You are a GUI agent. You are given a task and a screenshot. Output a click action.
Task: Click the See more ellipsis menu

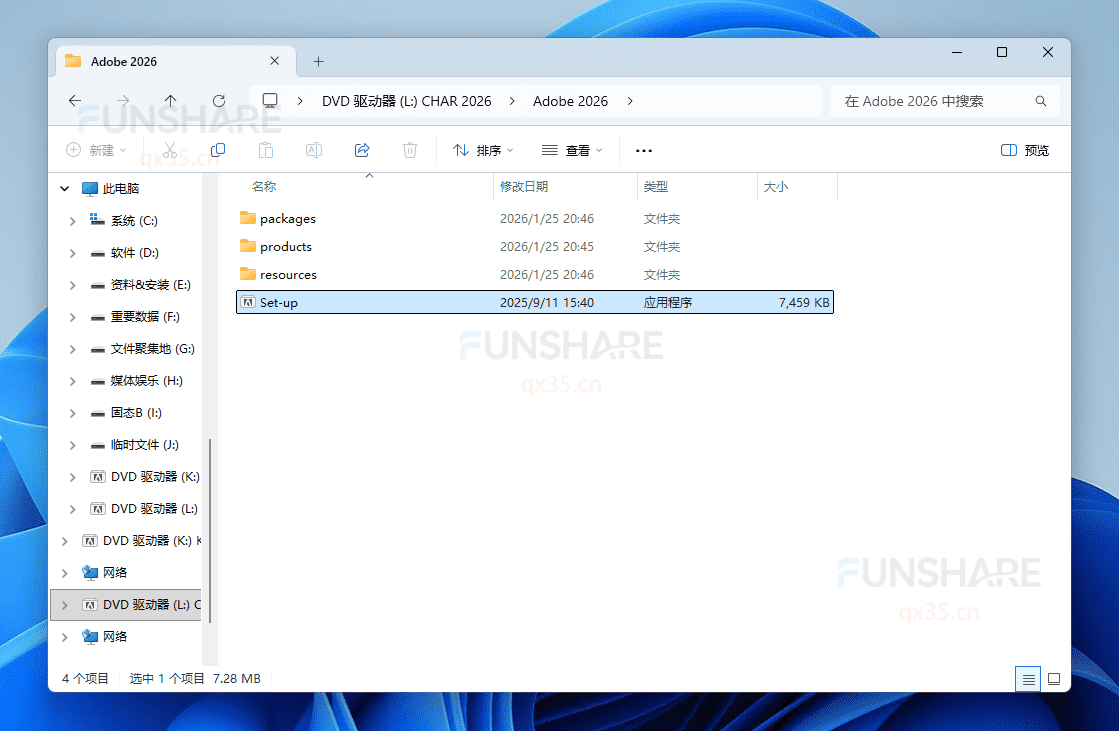click(643, 150)
